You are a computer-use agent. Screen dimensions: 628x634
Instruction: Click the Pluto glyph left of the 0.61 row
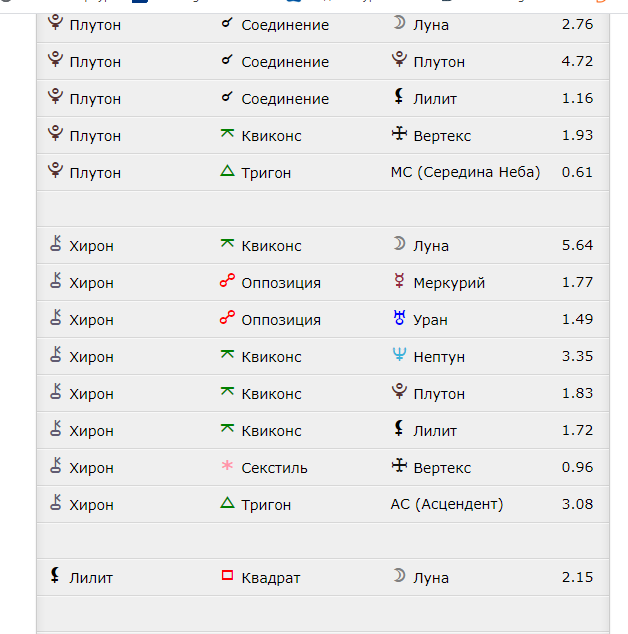[55, 170]
